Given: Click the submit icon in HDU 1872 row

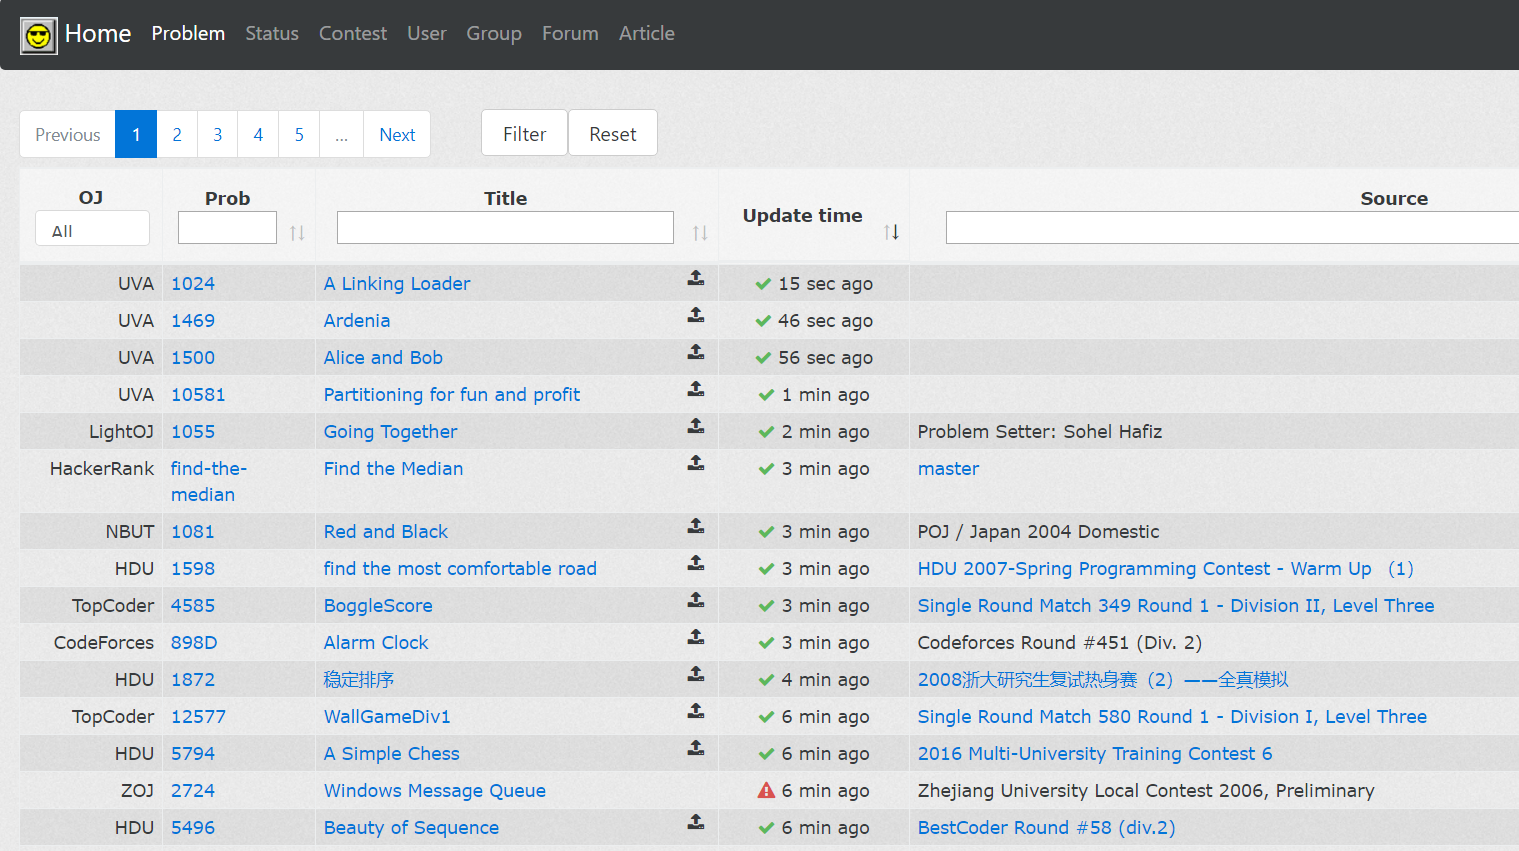Looking at the screenshot, I should click(696, 674).
